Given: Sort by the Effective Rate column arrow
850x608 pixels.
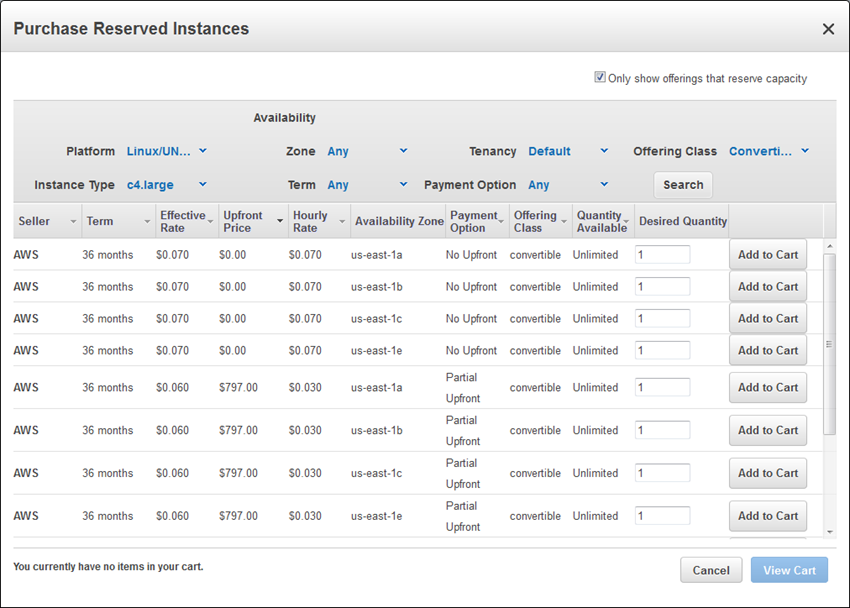Looking at the screenshot, I should pyautogui.click(x=211, y=222).
